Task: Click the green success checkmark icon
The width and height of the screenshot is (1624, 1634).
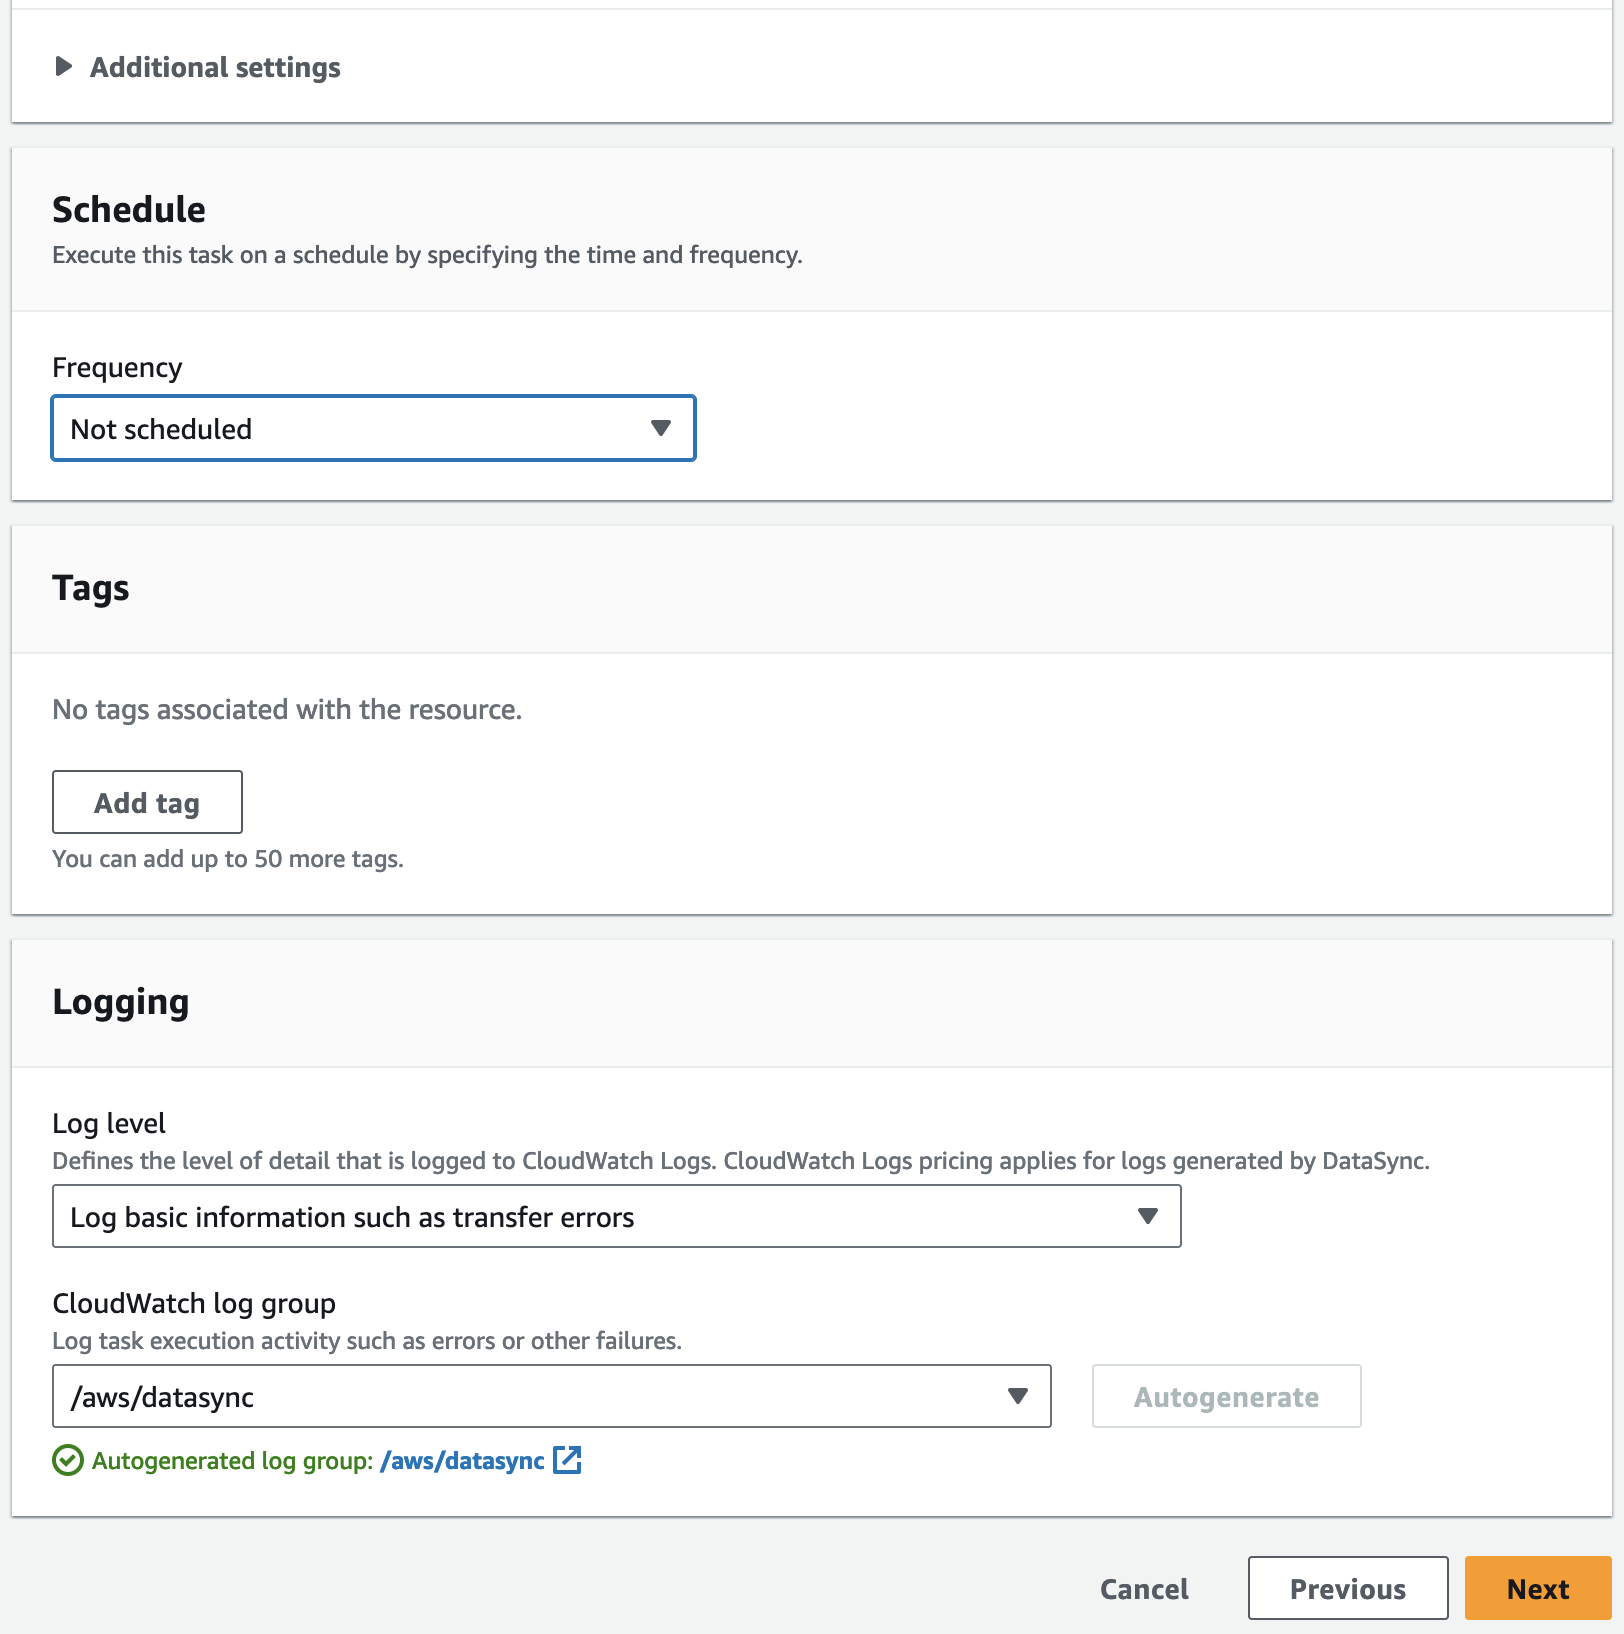Action: (67, 1461)
